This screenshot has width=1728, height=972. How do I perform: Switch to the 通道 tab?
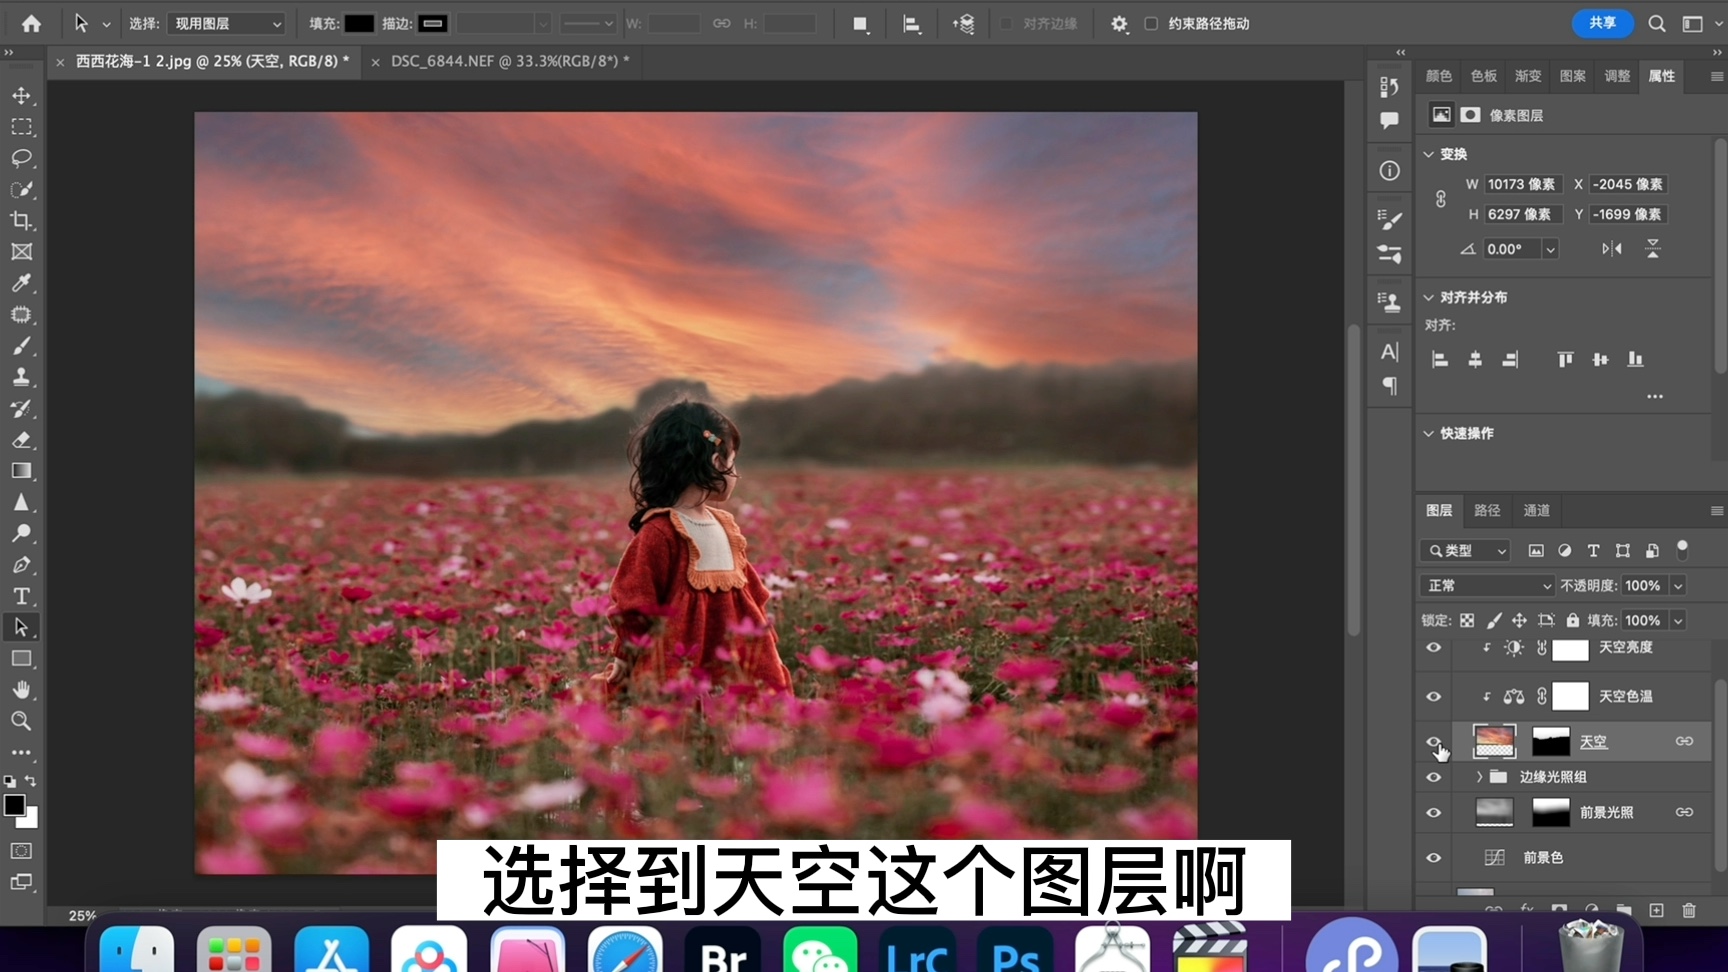click(x=1536, y=510)
